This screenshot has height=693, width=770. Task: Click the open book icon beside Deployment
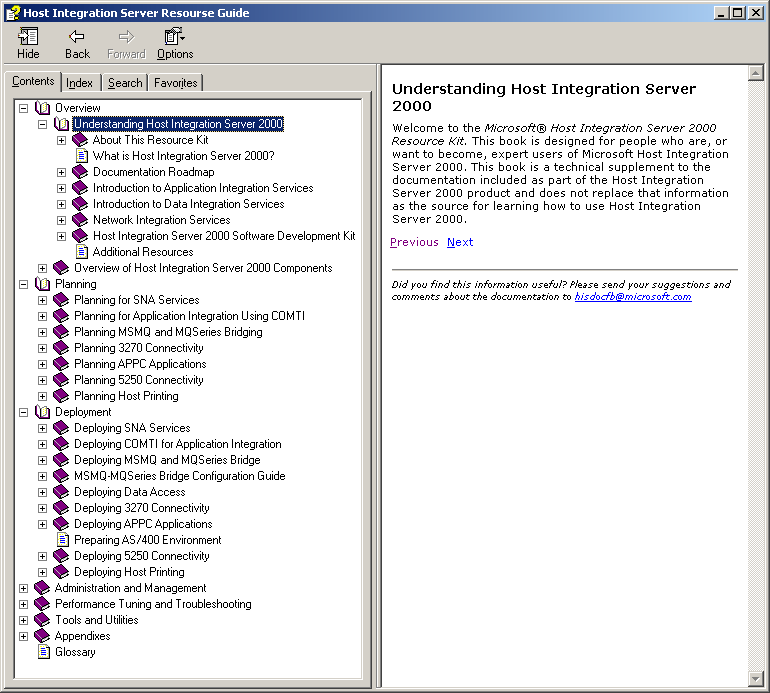43,412
